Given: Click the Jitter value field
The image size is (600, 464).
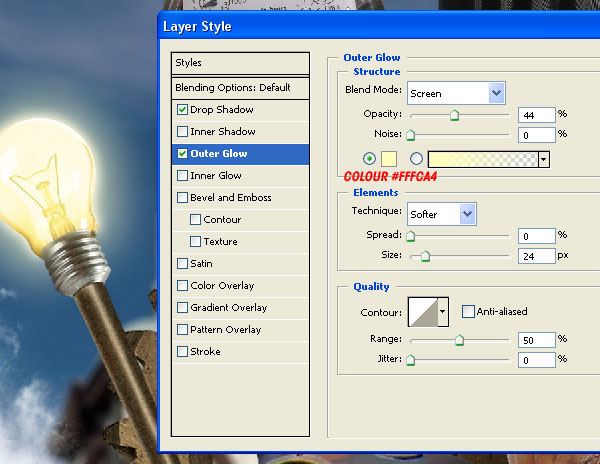Looking at the screenshot, I should [536, 360].
